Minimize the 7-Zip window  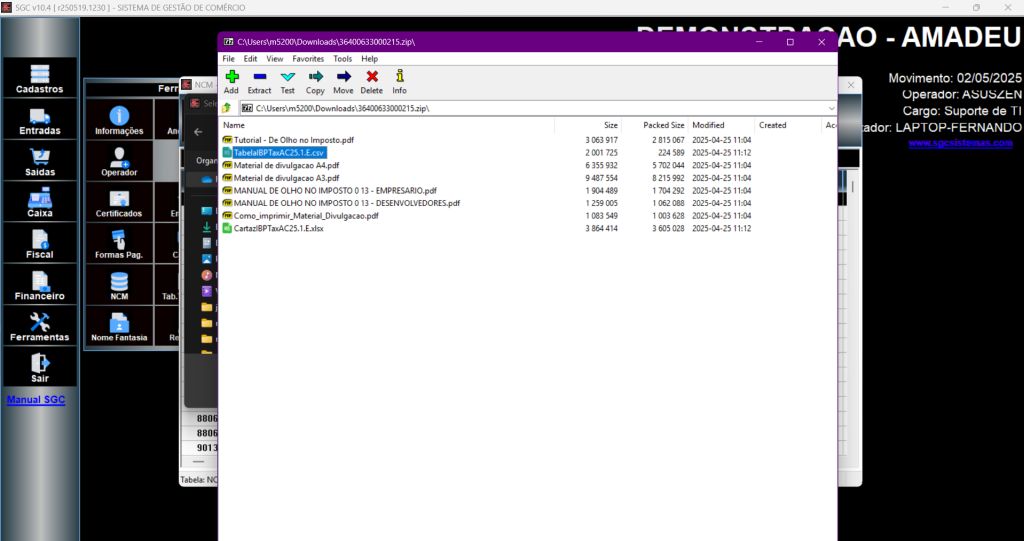pos(760,42)
